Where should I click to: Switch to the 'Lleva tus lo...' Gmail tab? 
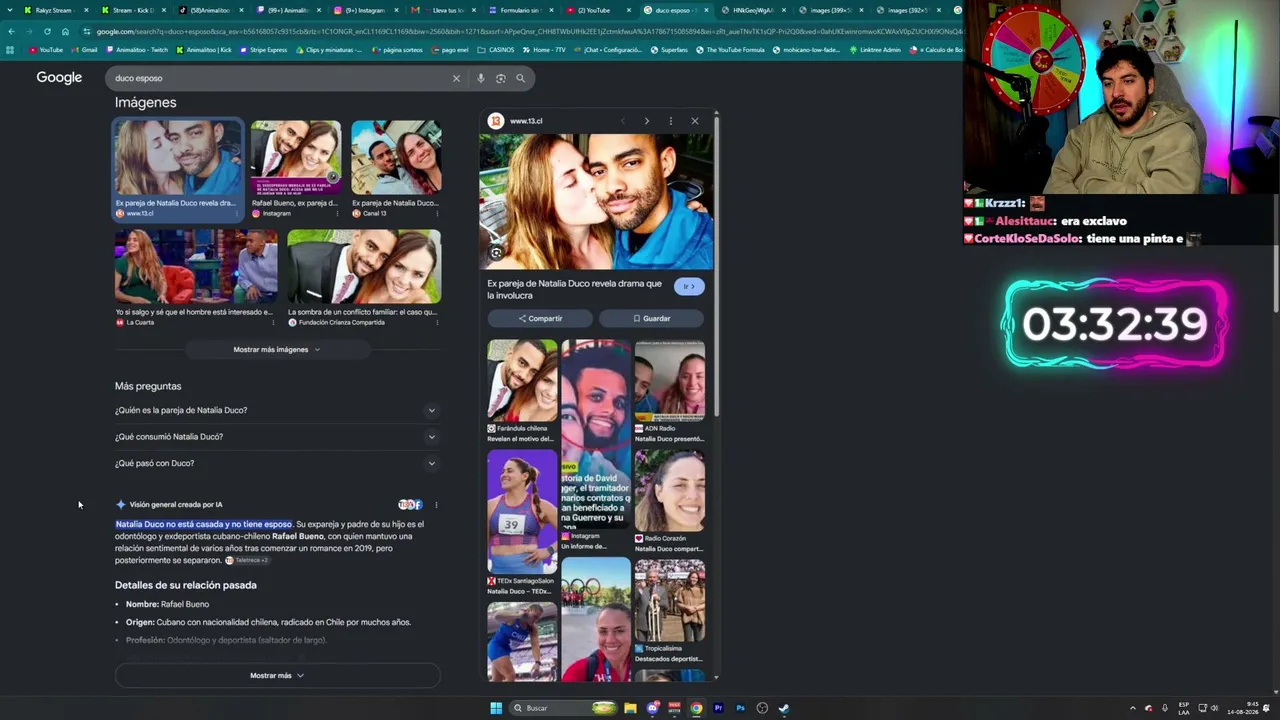click(x=441, y=10)
